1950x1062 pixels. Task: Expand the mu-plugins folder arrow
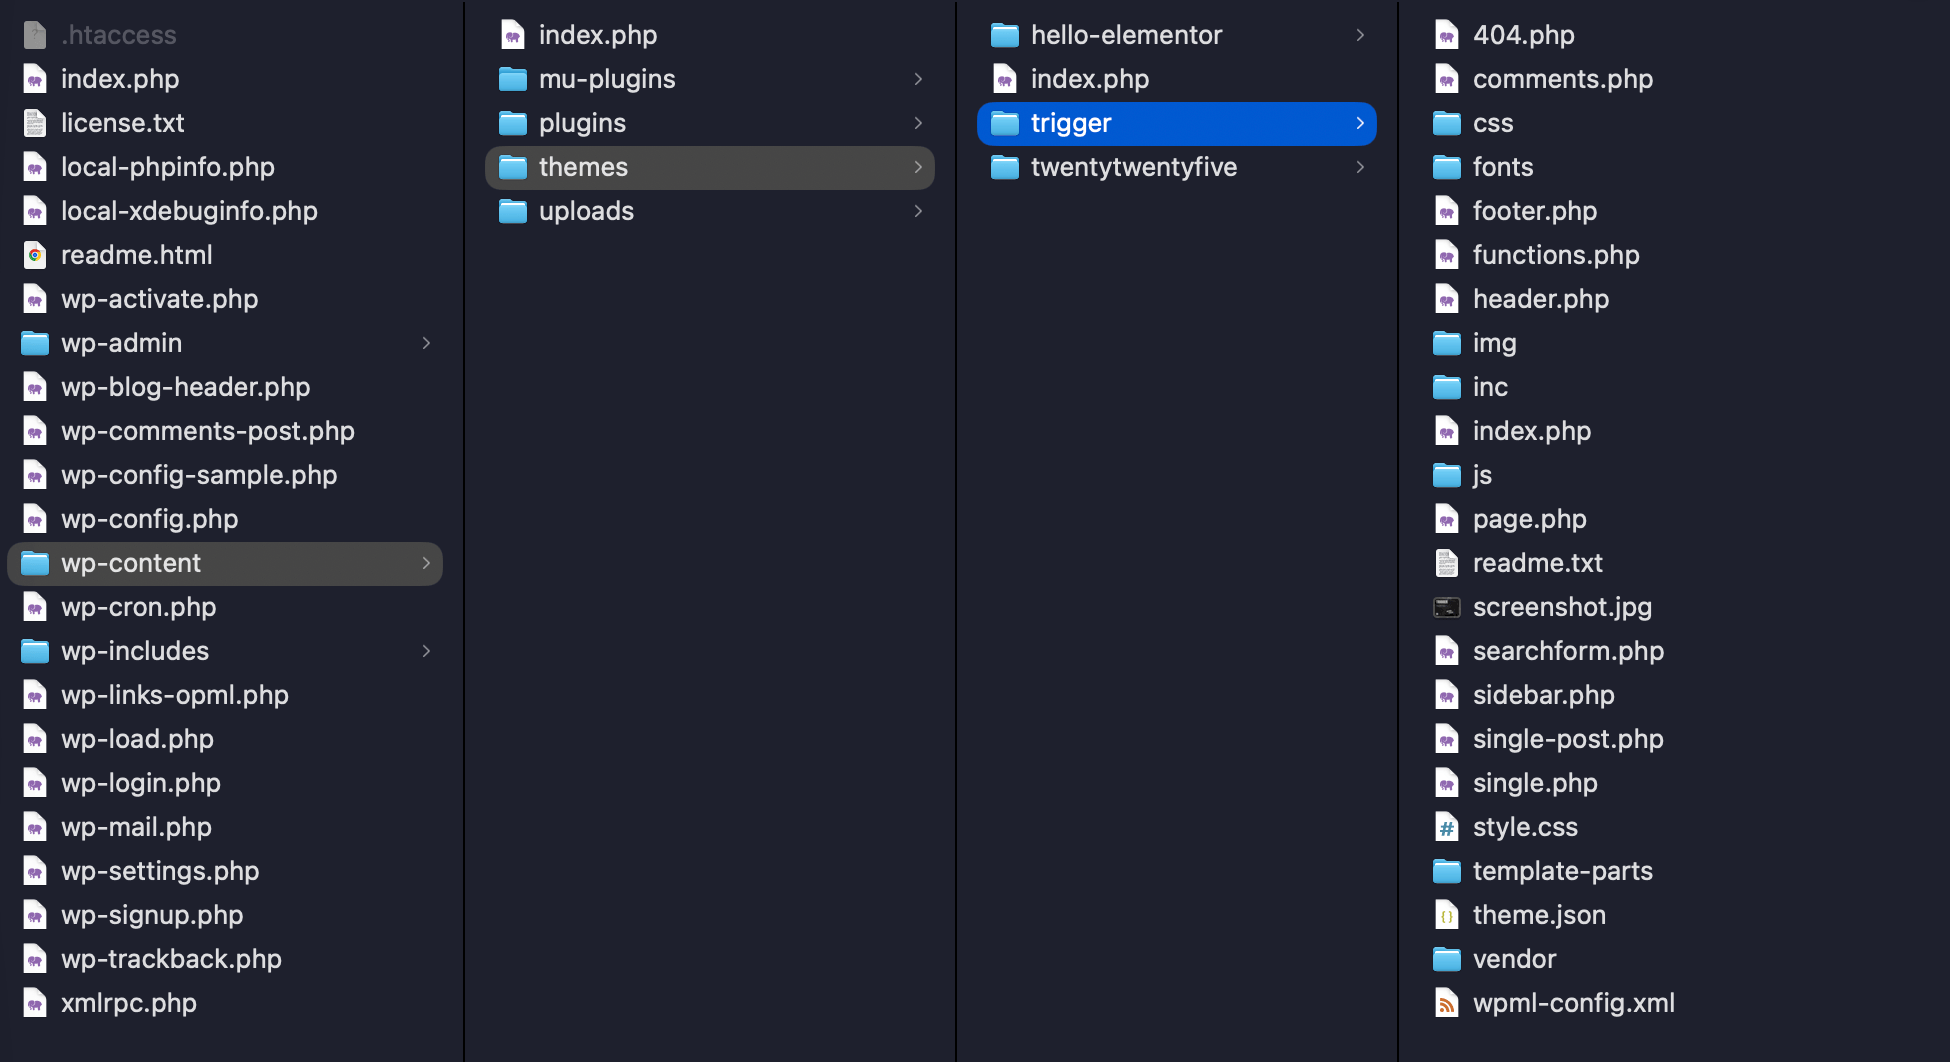pos(918,79)
